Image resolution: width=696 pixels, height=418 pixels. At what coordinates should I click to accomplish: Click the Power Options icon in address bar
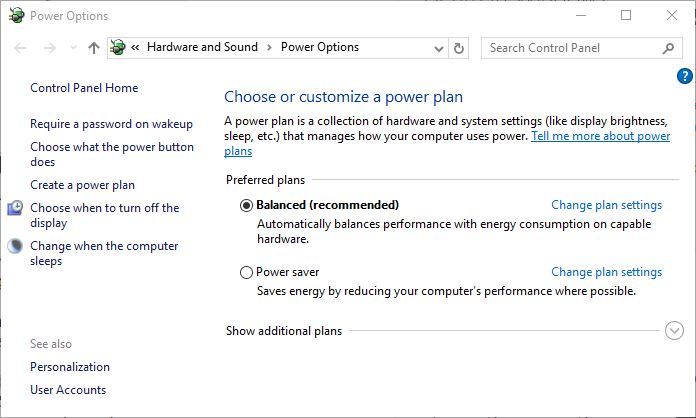(x=119, y=48)
